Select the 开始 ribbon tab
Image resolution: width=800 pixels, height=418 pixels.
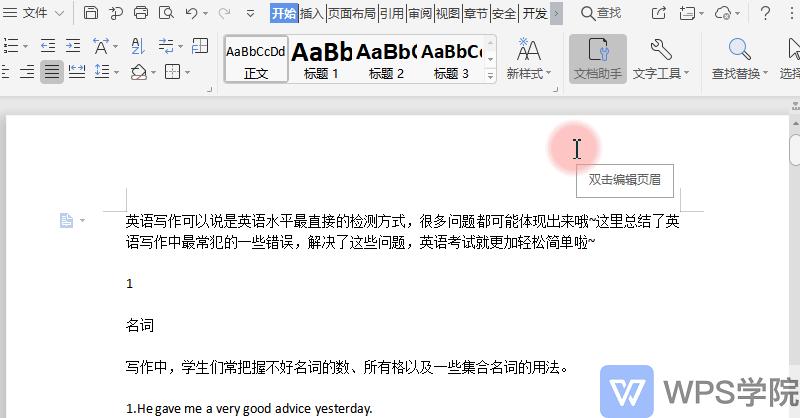[x=284, y=13]
